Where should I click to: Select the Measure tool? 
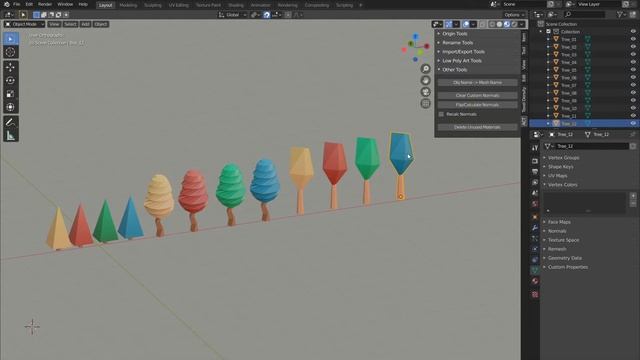tap(11, 136)
